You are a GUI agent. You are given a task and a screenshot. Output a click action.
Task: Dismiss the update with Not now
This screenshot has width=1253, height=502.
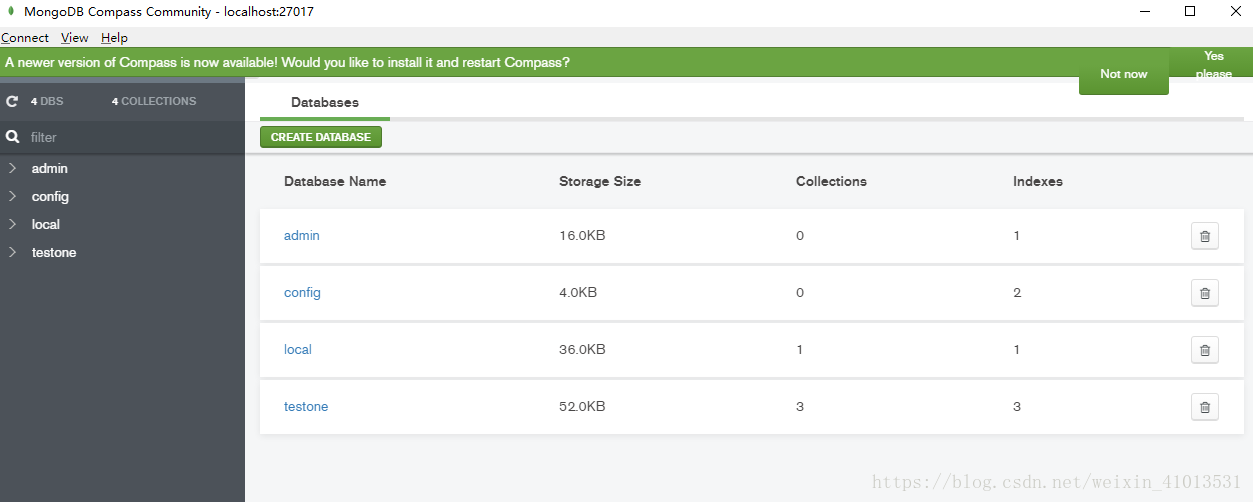tap(1124, 74)
